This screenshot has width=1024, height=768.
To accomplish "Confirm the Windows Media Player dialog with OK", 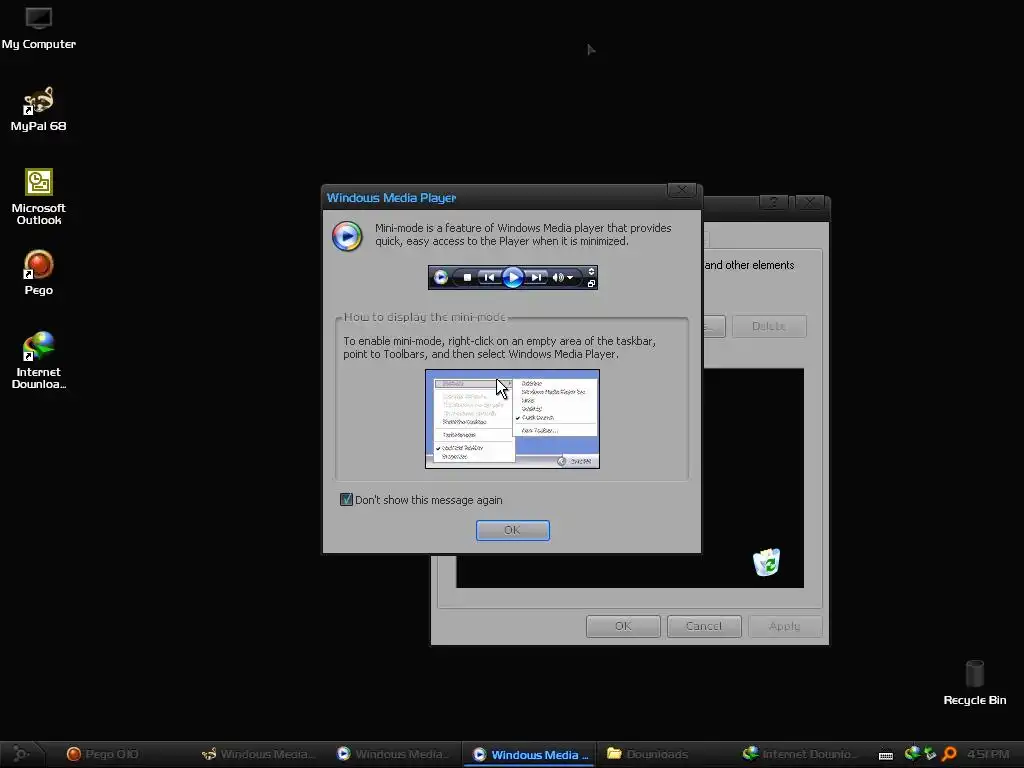I will pos(513,530).
